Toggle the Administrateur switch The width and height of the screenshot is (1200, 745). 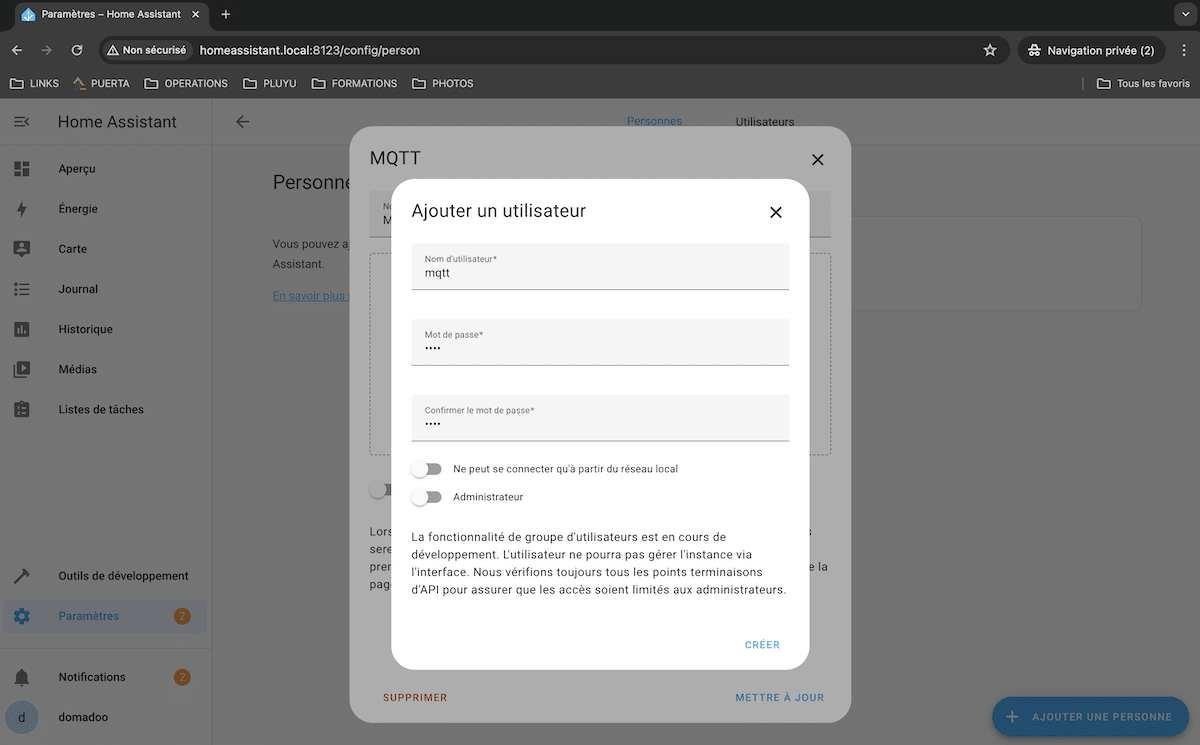(x=426, y=497)
